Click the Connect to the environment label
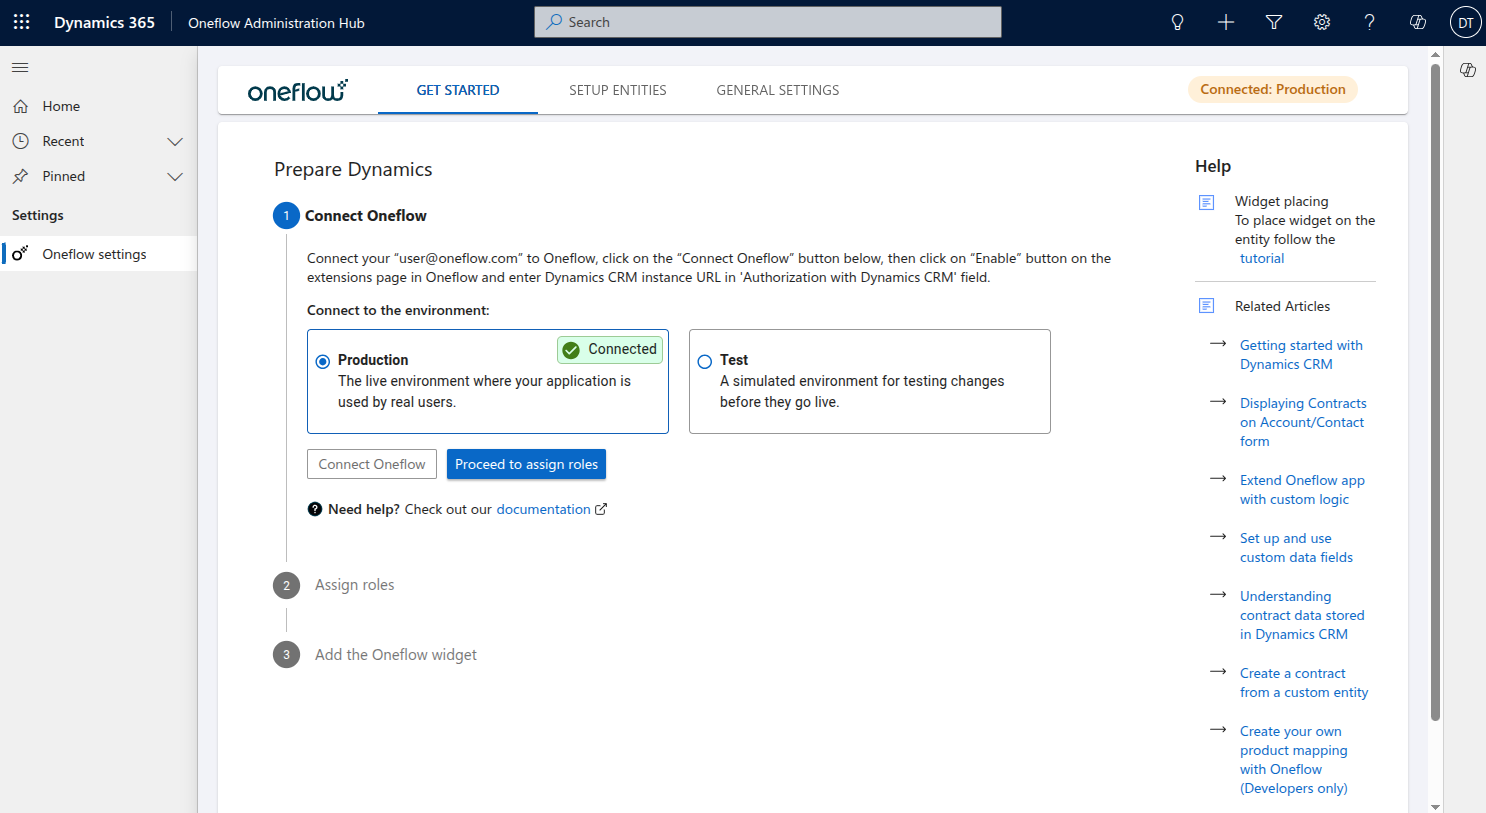1486x813 pixels. tap(398, 310)
